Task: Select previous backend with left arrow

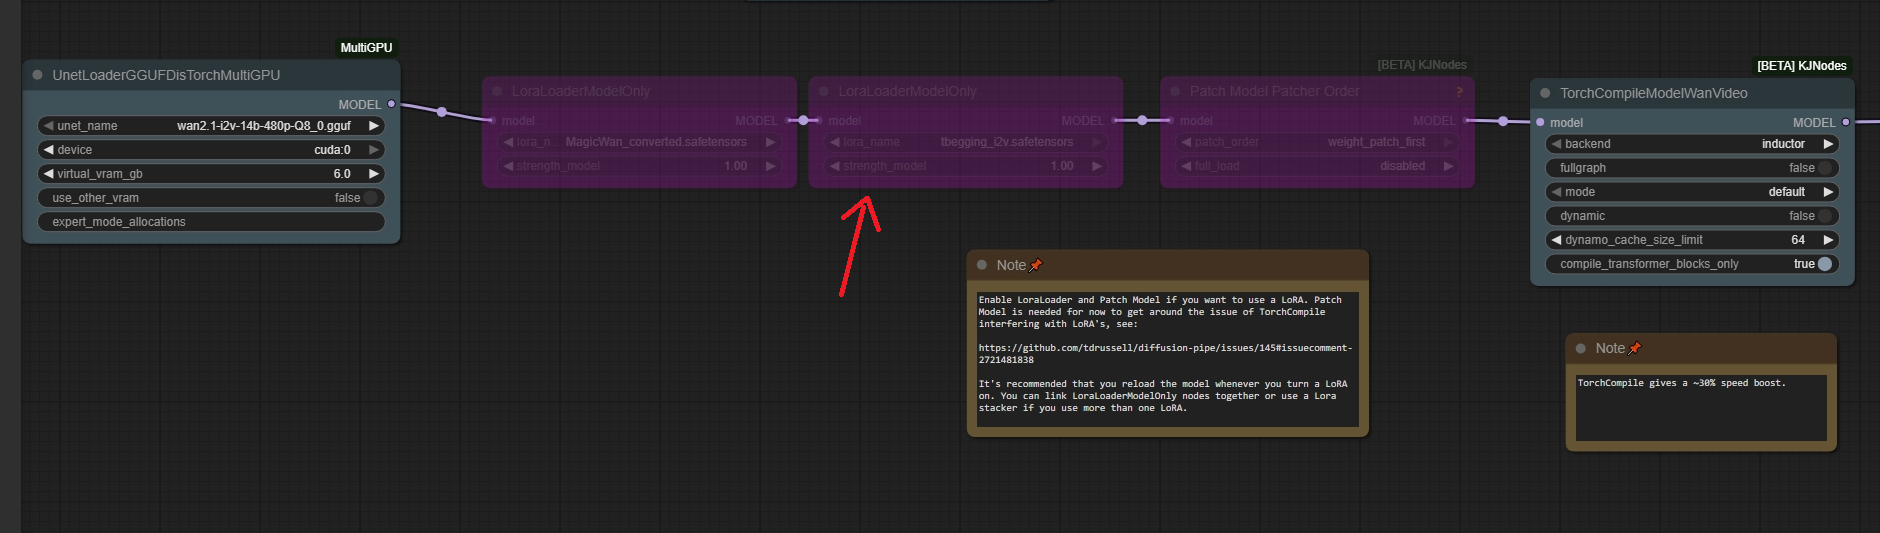Action: coord(1556,144)
